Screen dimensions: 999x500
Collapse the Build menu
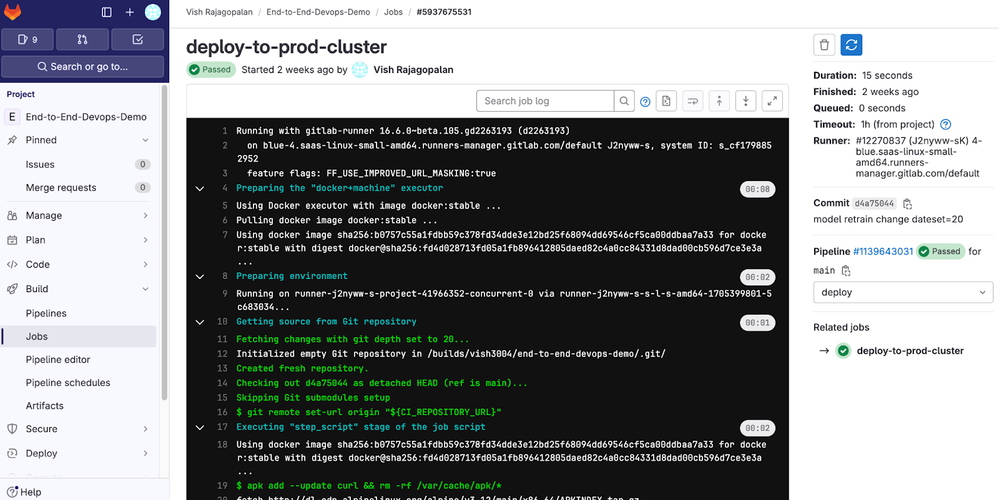point(79,289)
